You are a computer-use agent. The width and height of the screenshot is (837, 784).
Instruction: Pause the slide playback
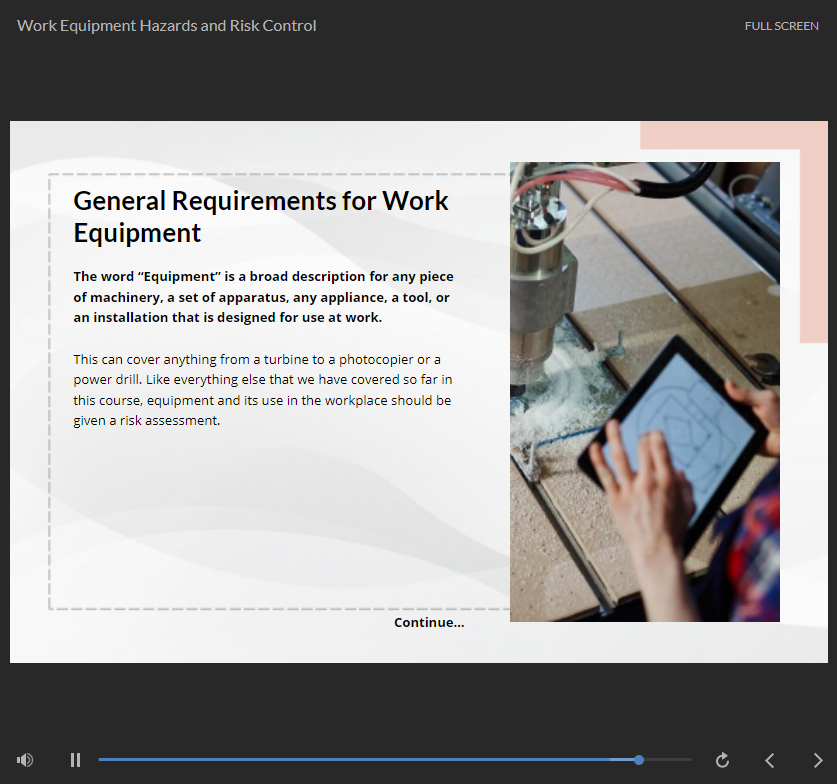point(75,760)
